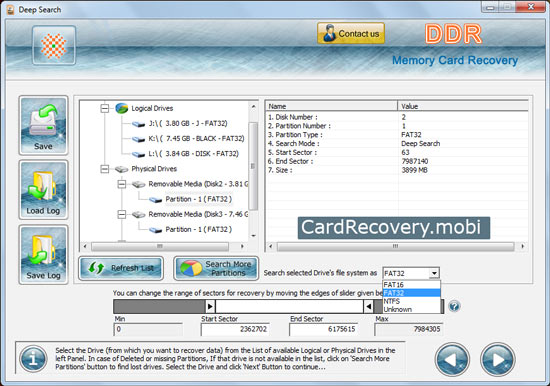Collapse Removable Media Disk2 node
The height and width of the screenshot is (386, 550).
121,184
